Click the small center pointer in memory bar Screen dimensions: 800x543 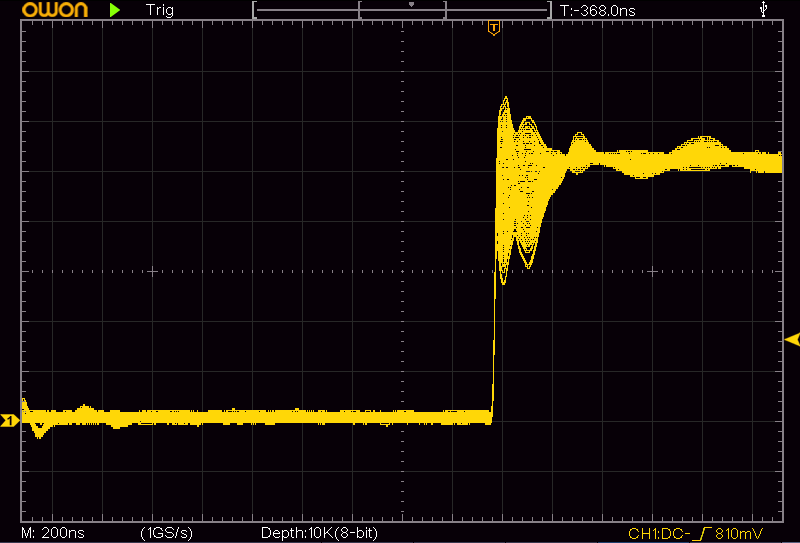click(411, 5)
